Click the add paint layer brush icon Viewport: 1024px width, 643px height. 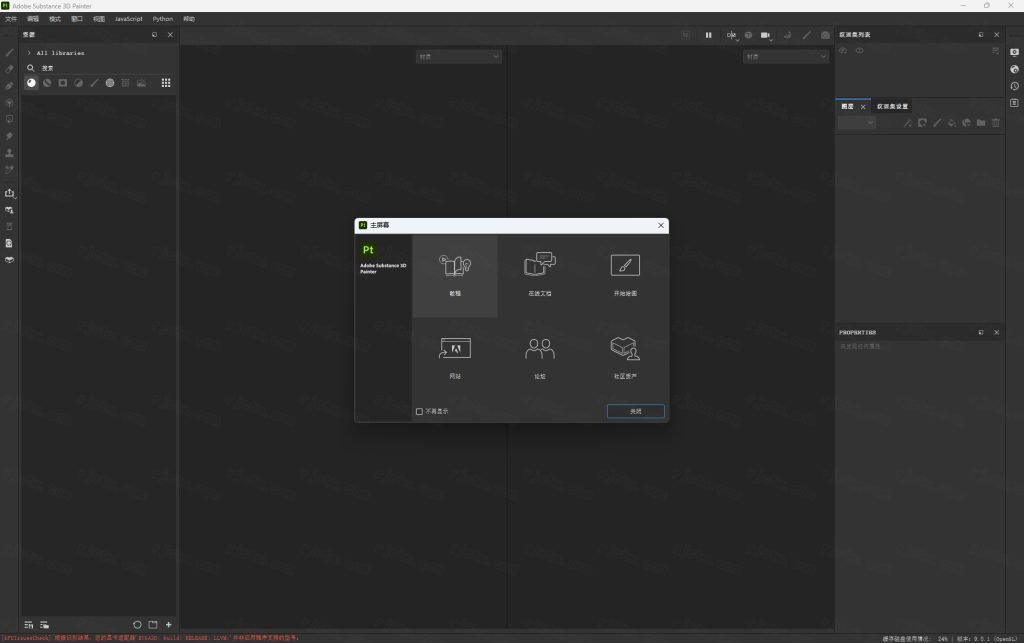(x=937, y=123)
